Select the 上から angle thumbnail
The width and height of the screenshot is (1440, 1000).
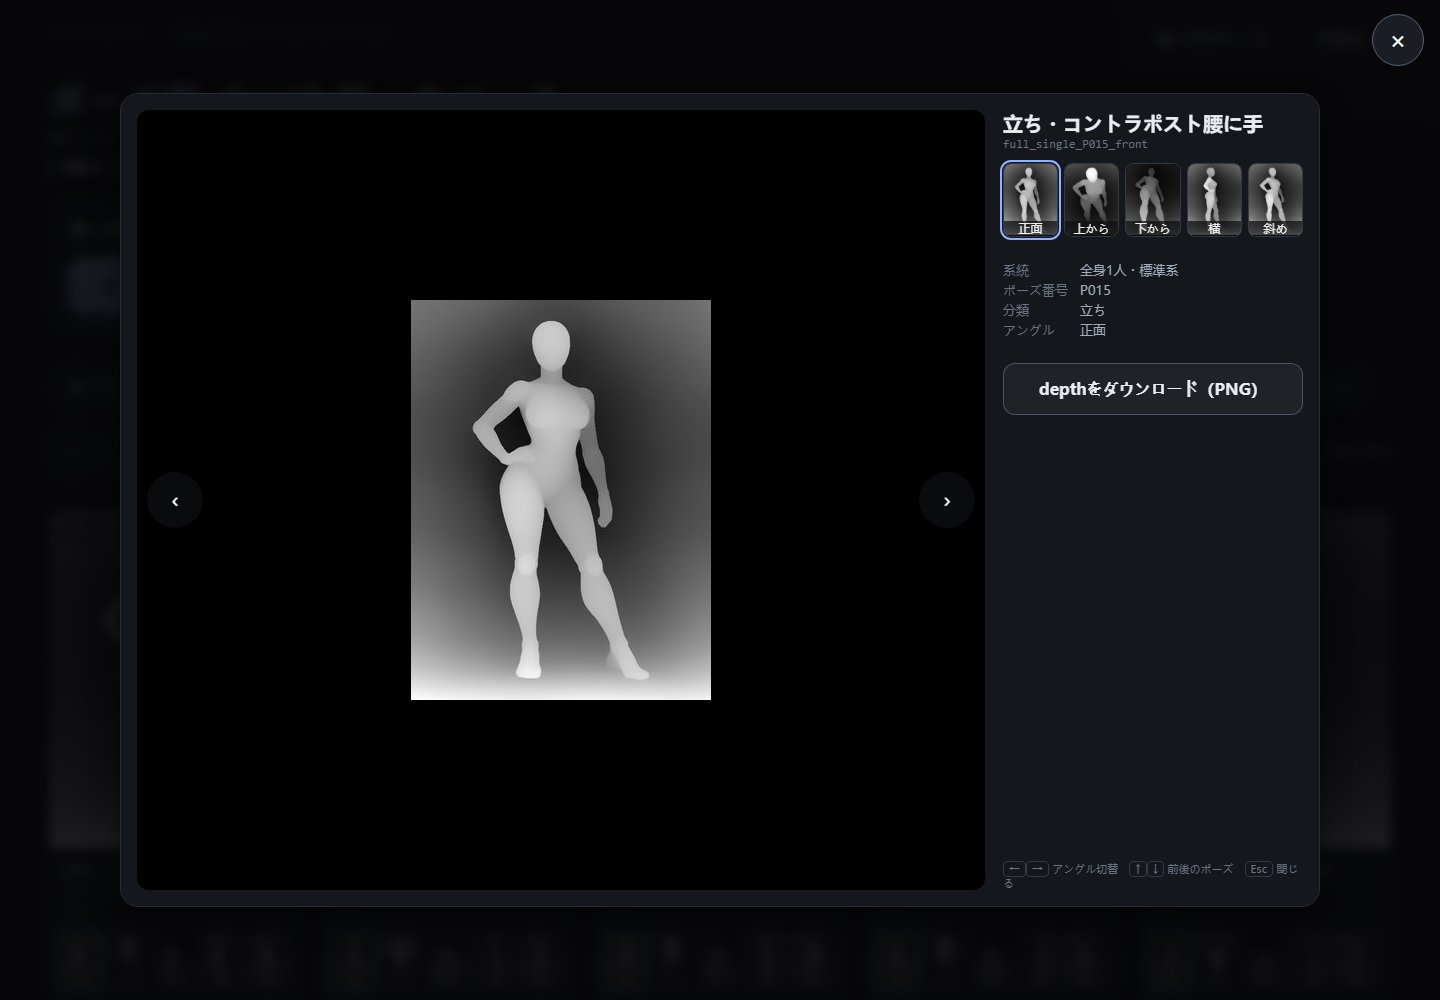click(1091, 200)
